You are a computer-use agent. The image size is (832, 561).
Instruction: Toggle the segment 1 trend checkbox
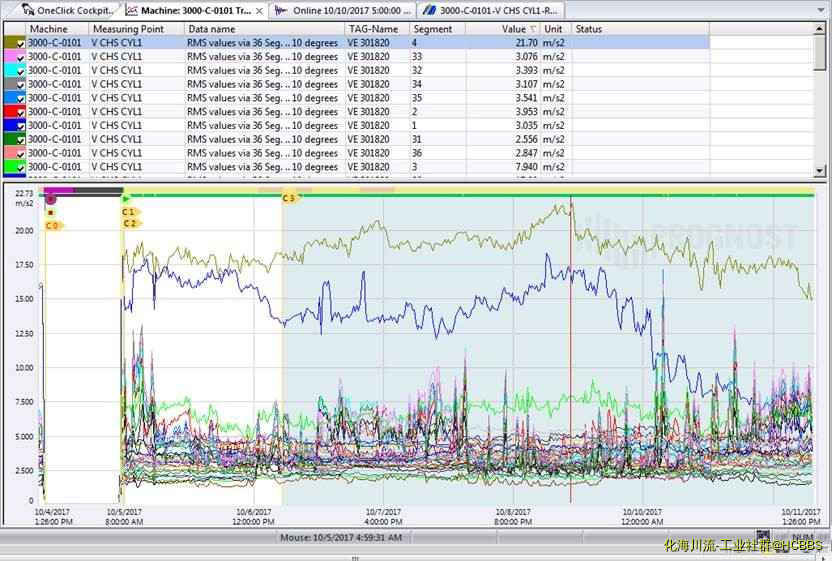coord(21,126)
